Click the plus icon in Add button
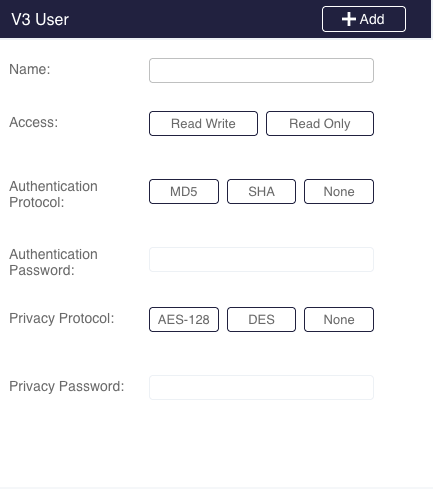 click(349, 19)
